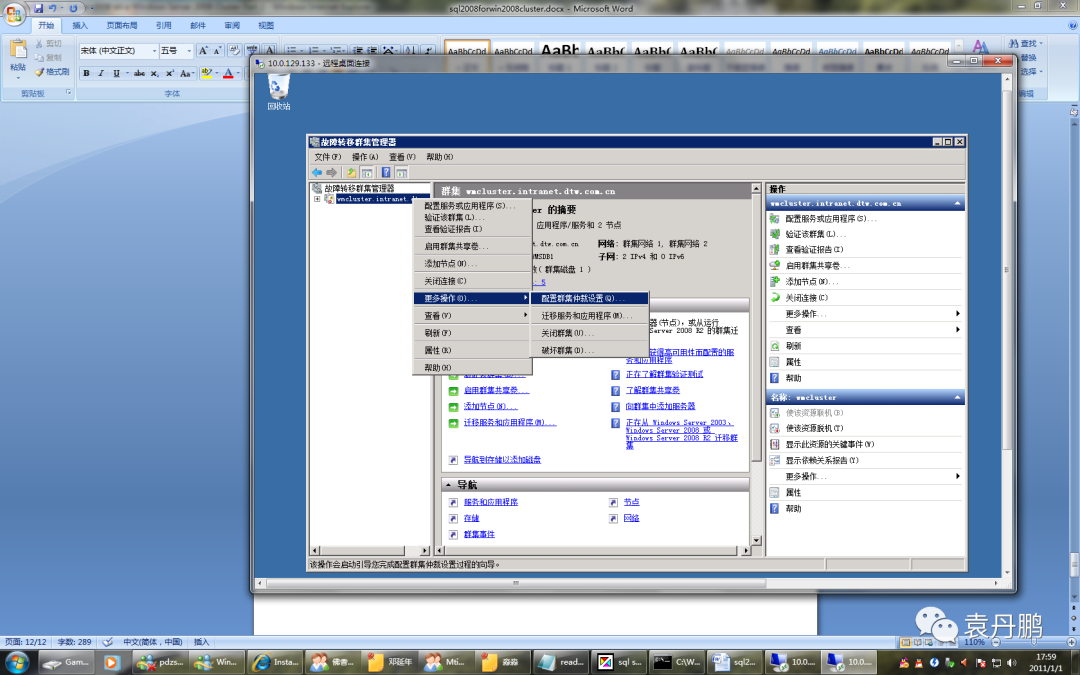Open the 导航到存储以添加磁盘 link
1080x675 pixels.
click(x=502, y=459)
